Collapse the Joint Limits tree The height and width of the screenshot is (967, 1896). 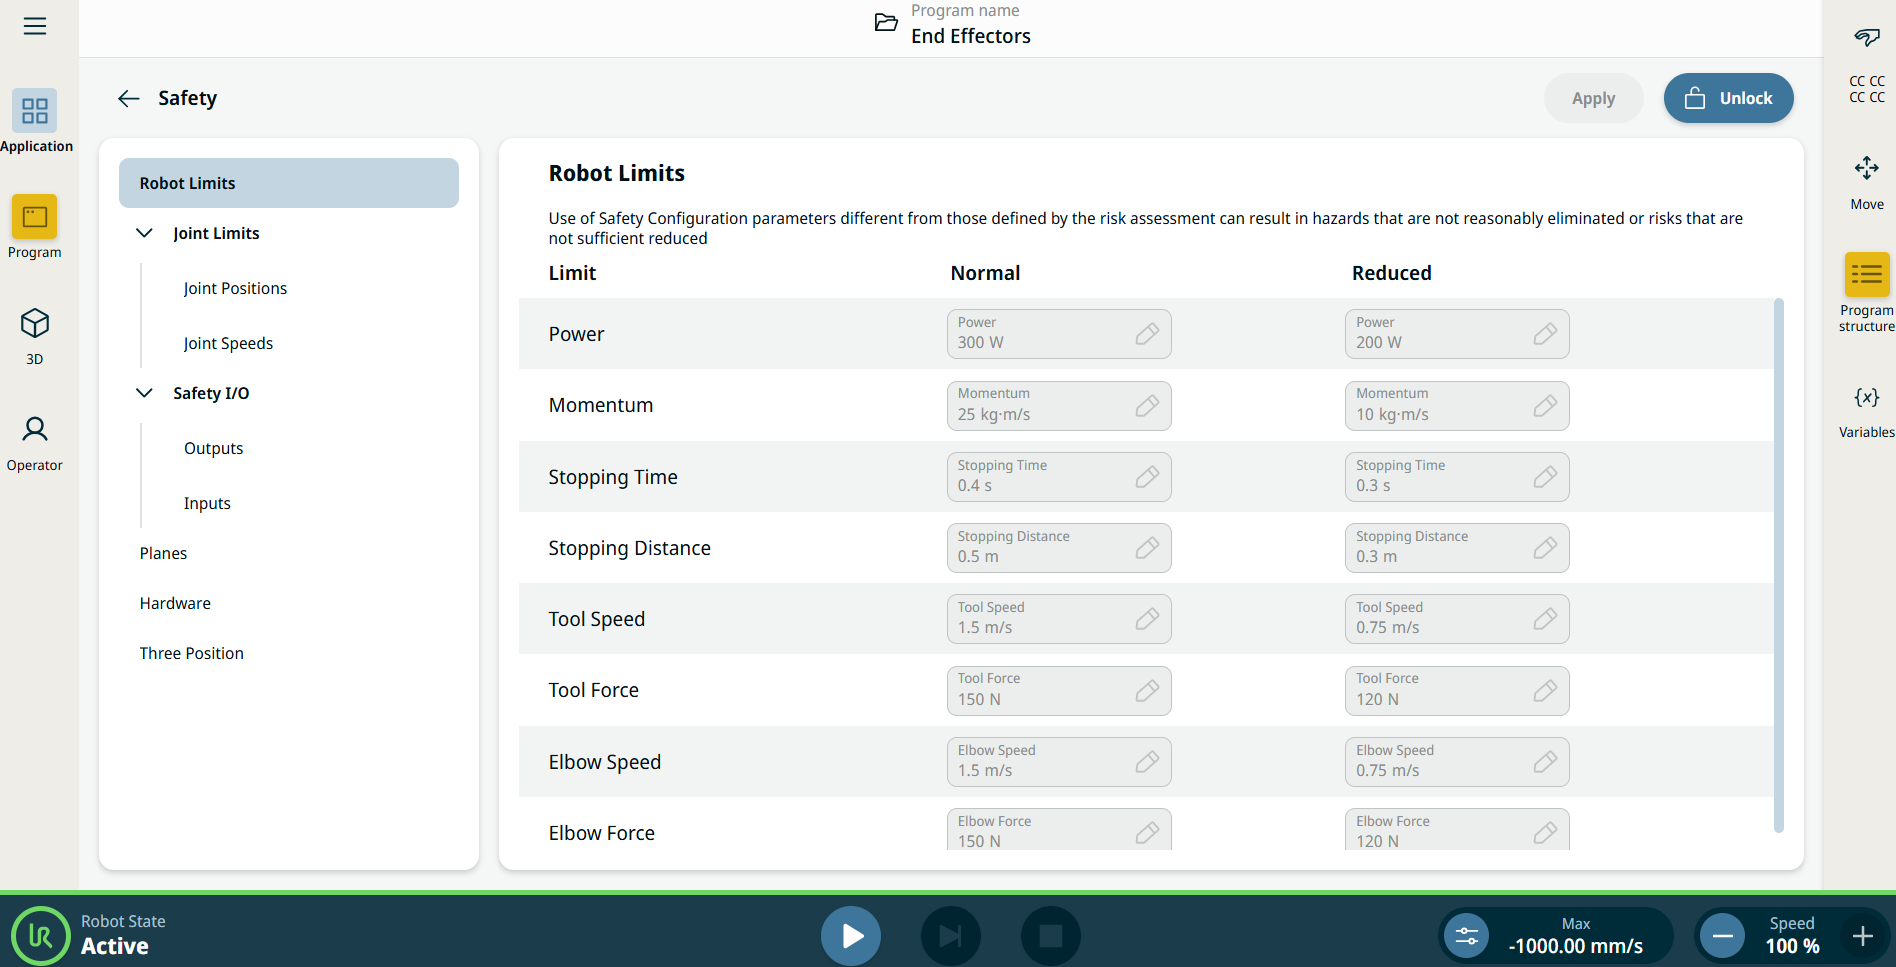144,233
